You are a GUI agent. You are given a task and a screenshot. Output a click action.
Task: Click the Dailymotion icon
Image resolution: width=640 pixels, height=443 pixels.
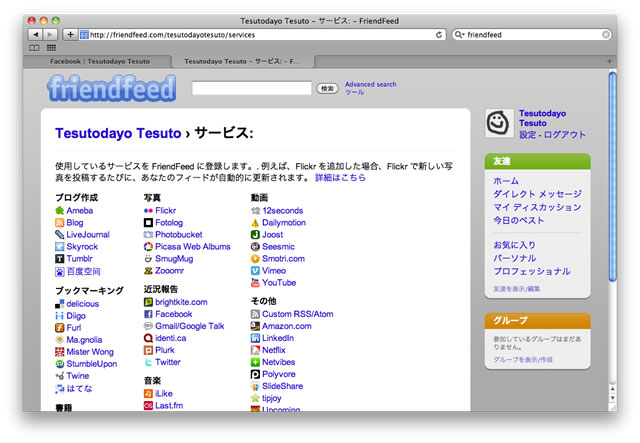click(x=255, y=223)
